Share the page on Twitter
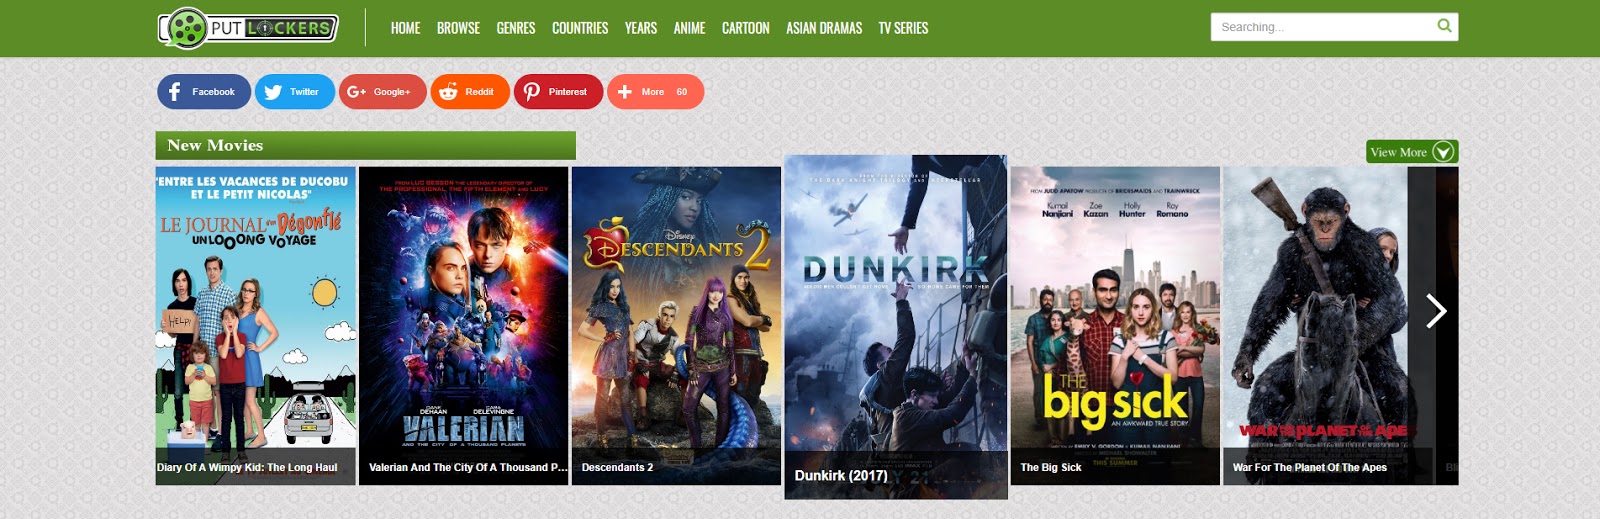The width and height of the screenshot is (1600, 519). coord(295,91)
